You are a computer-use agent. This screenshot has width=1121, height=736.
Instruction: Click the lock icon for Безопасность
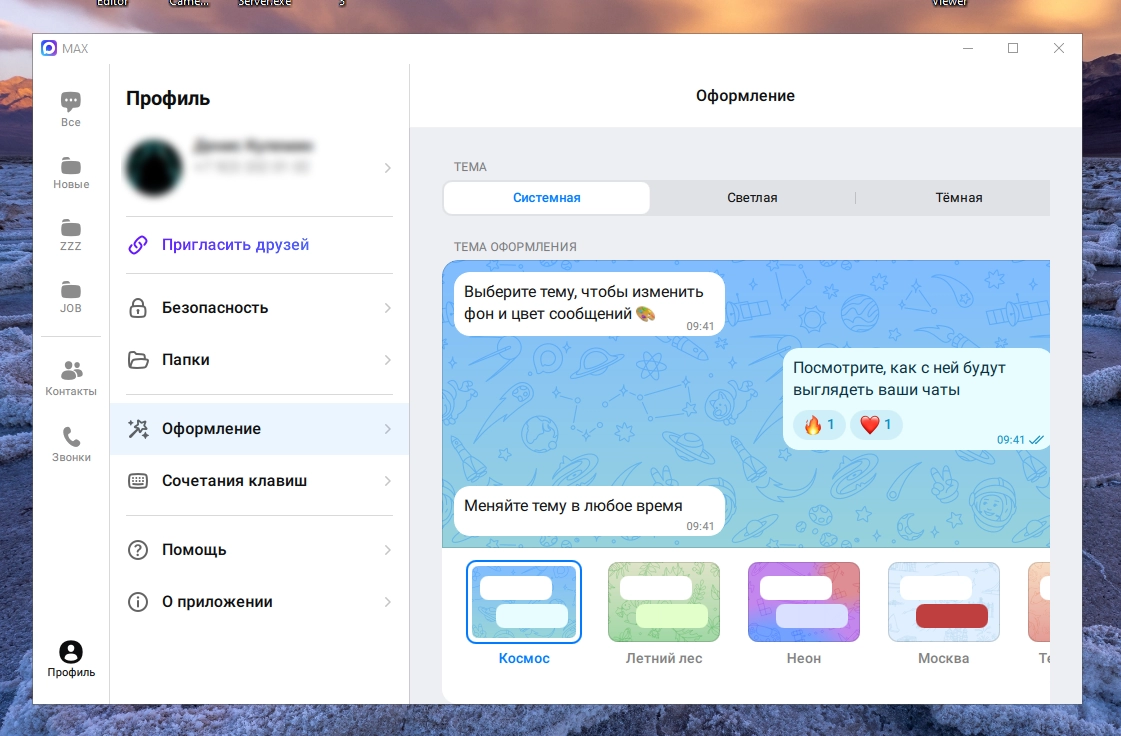coord(137,308)
